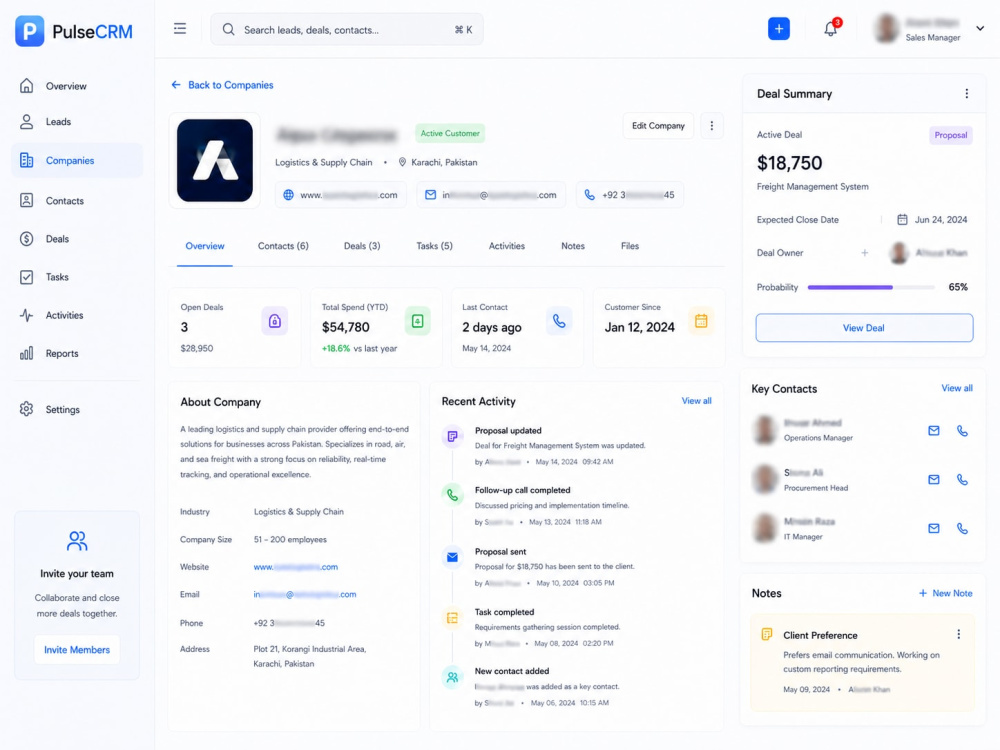Click the View Deal button
This screenshot has width=1000, height=750.
[x=864, y=328]
